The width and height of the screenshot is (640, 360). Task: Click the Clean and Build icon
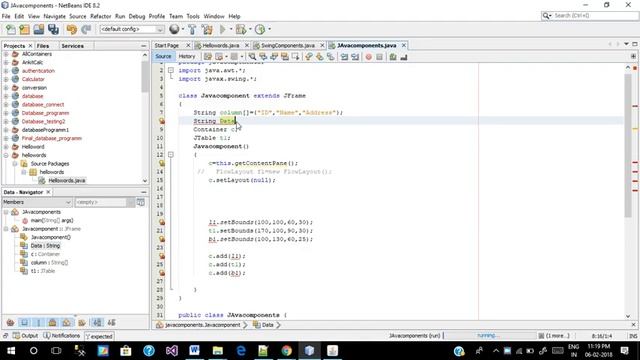207,29
